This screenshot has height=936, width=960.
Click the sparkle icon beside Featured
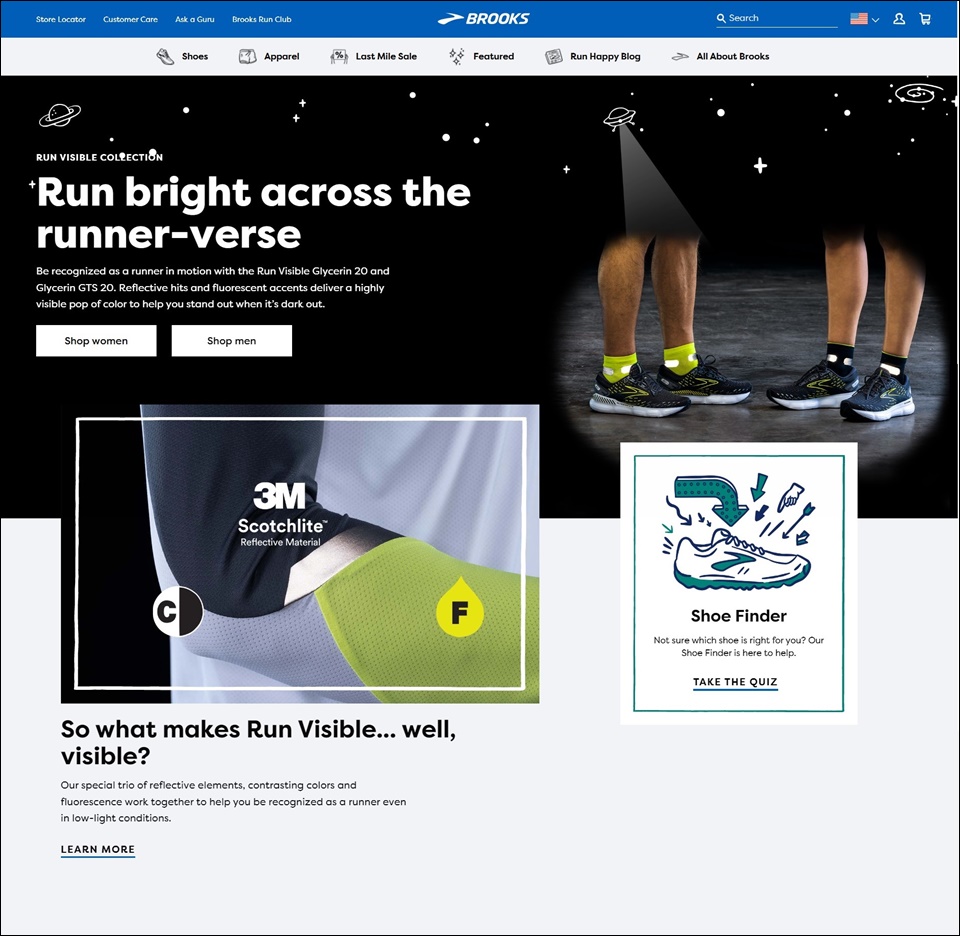(457, 56)
